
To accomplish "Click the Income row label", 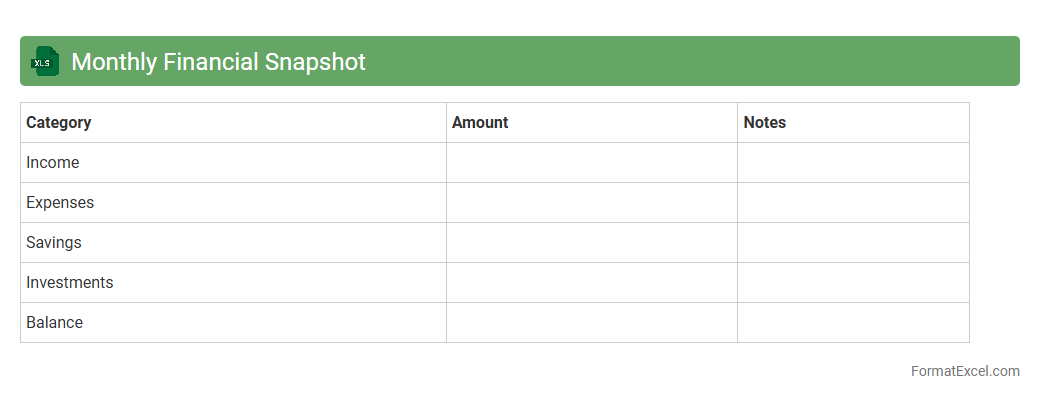I will coord(53,163).
